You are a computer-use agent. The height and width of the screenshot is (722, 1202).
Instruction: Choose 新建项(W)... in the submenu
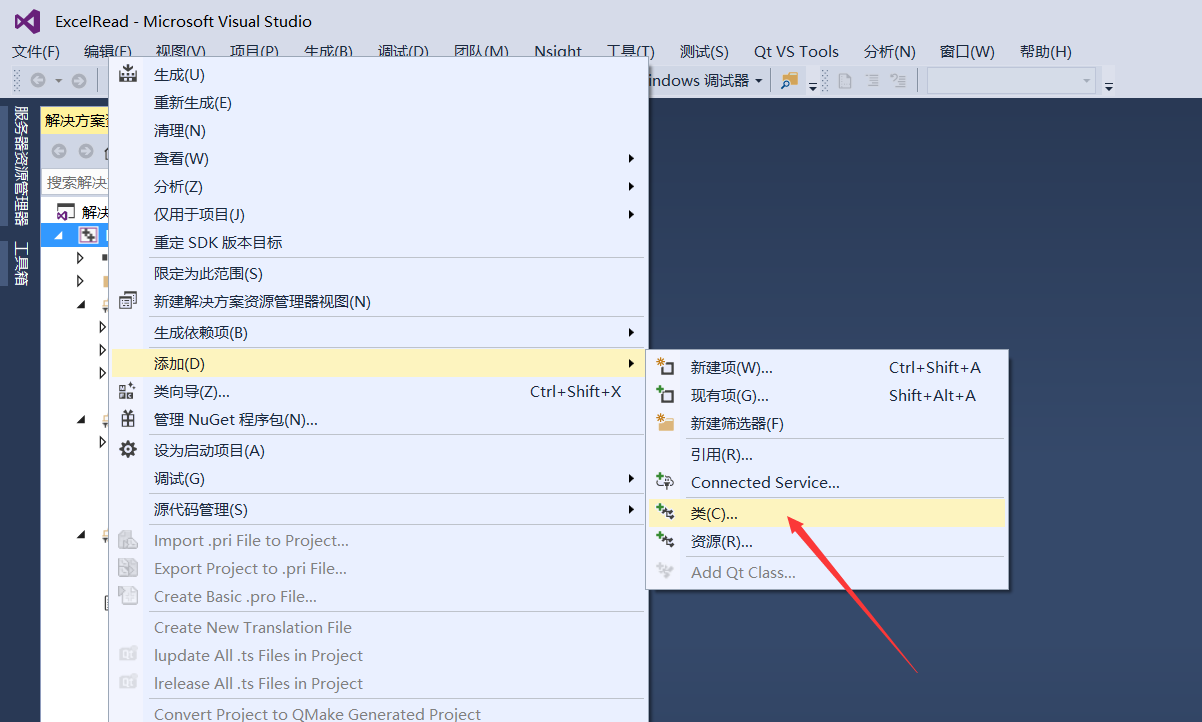(x=828, y=367)
